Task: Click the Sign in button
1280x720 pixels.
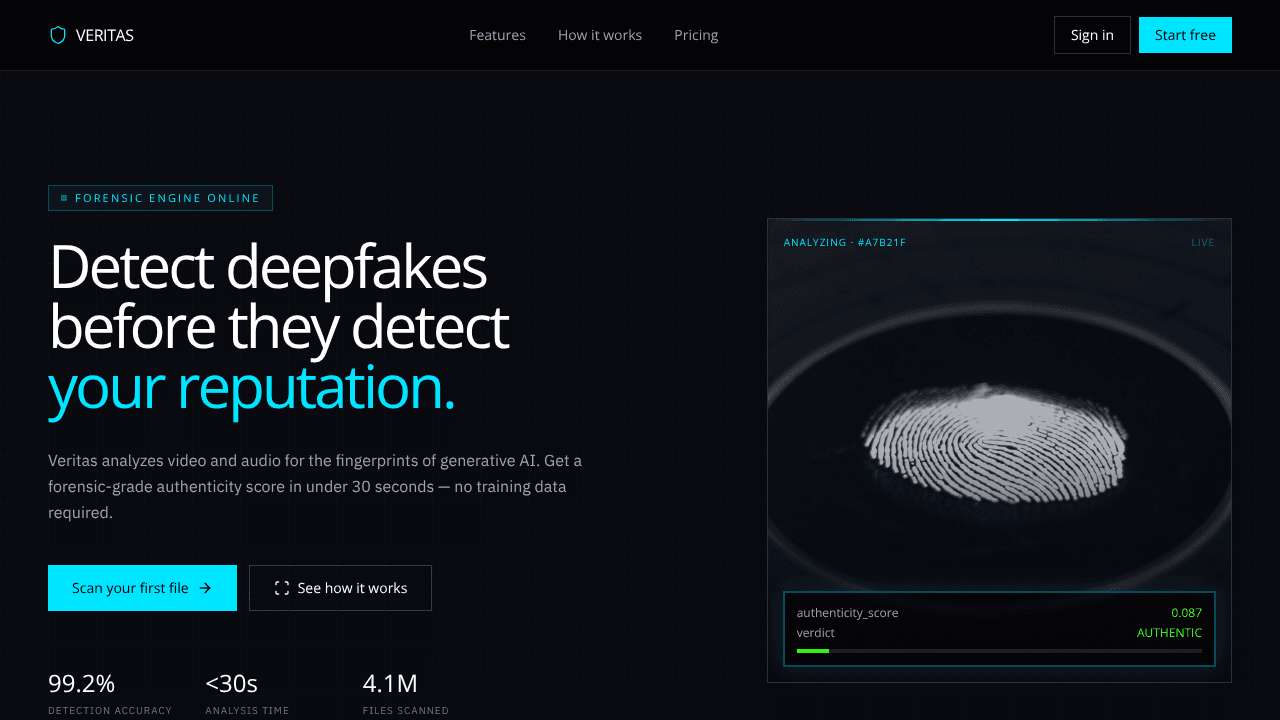Action: (1092, 35)
